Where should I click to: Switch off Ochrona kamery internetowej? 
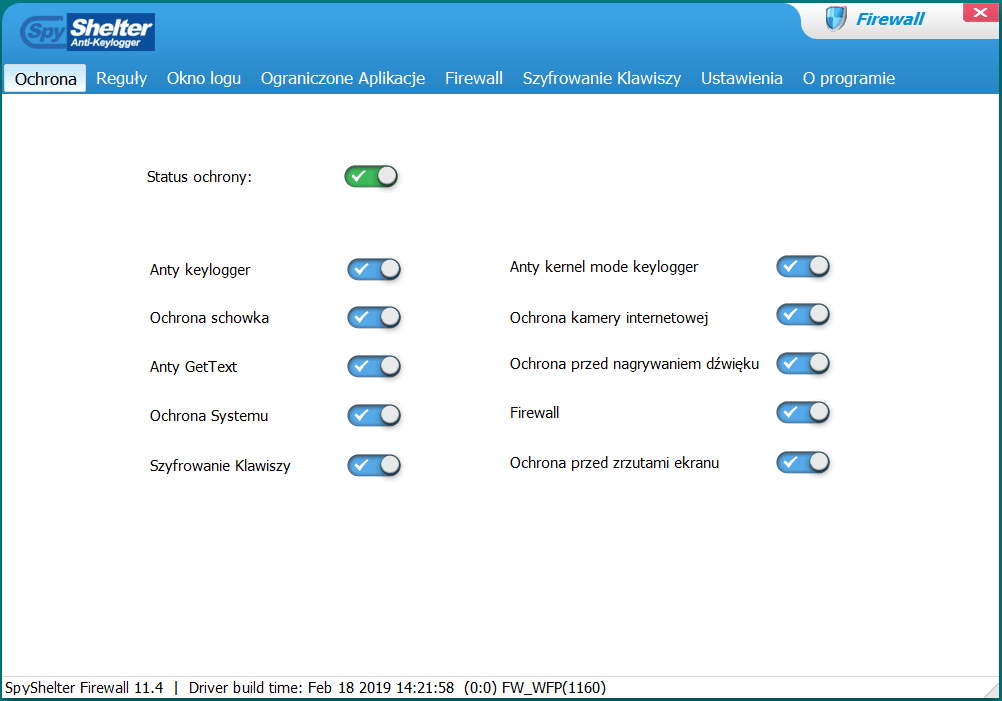coord(803,314)
